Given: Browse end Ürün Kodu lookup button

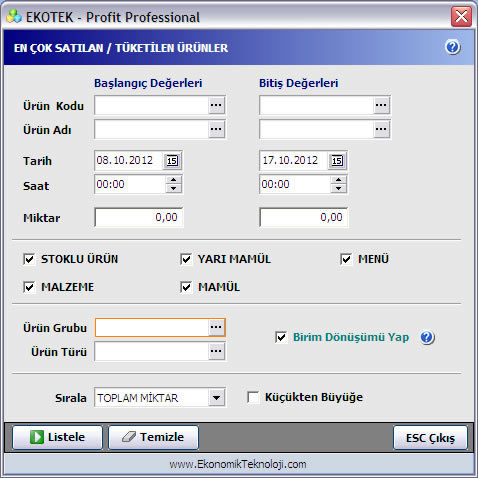Looking at the screenshot, I should [381, 105].
